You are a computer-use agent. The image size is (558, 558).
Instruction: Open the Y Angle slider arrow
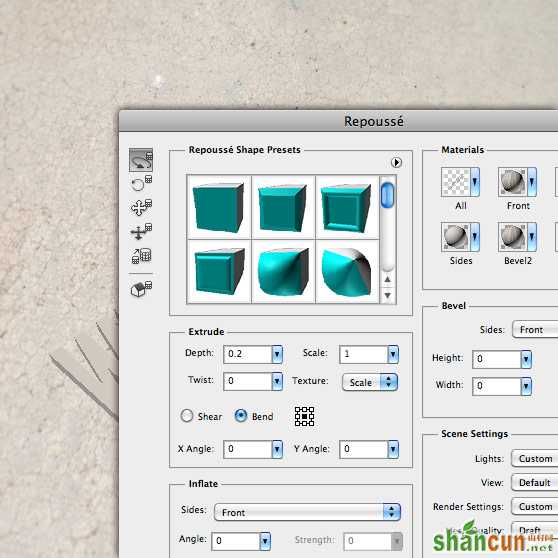tap(393, 449)
